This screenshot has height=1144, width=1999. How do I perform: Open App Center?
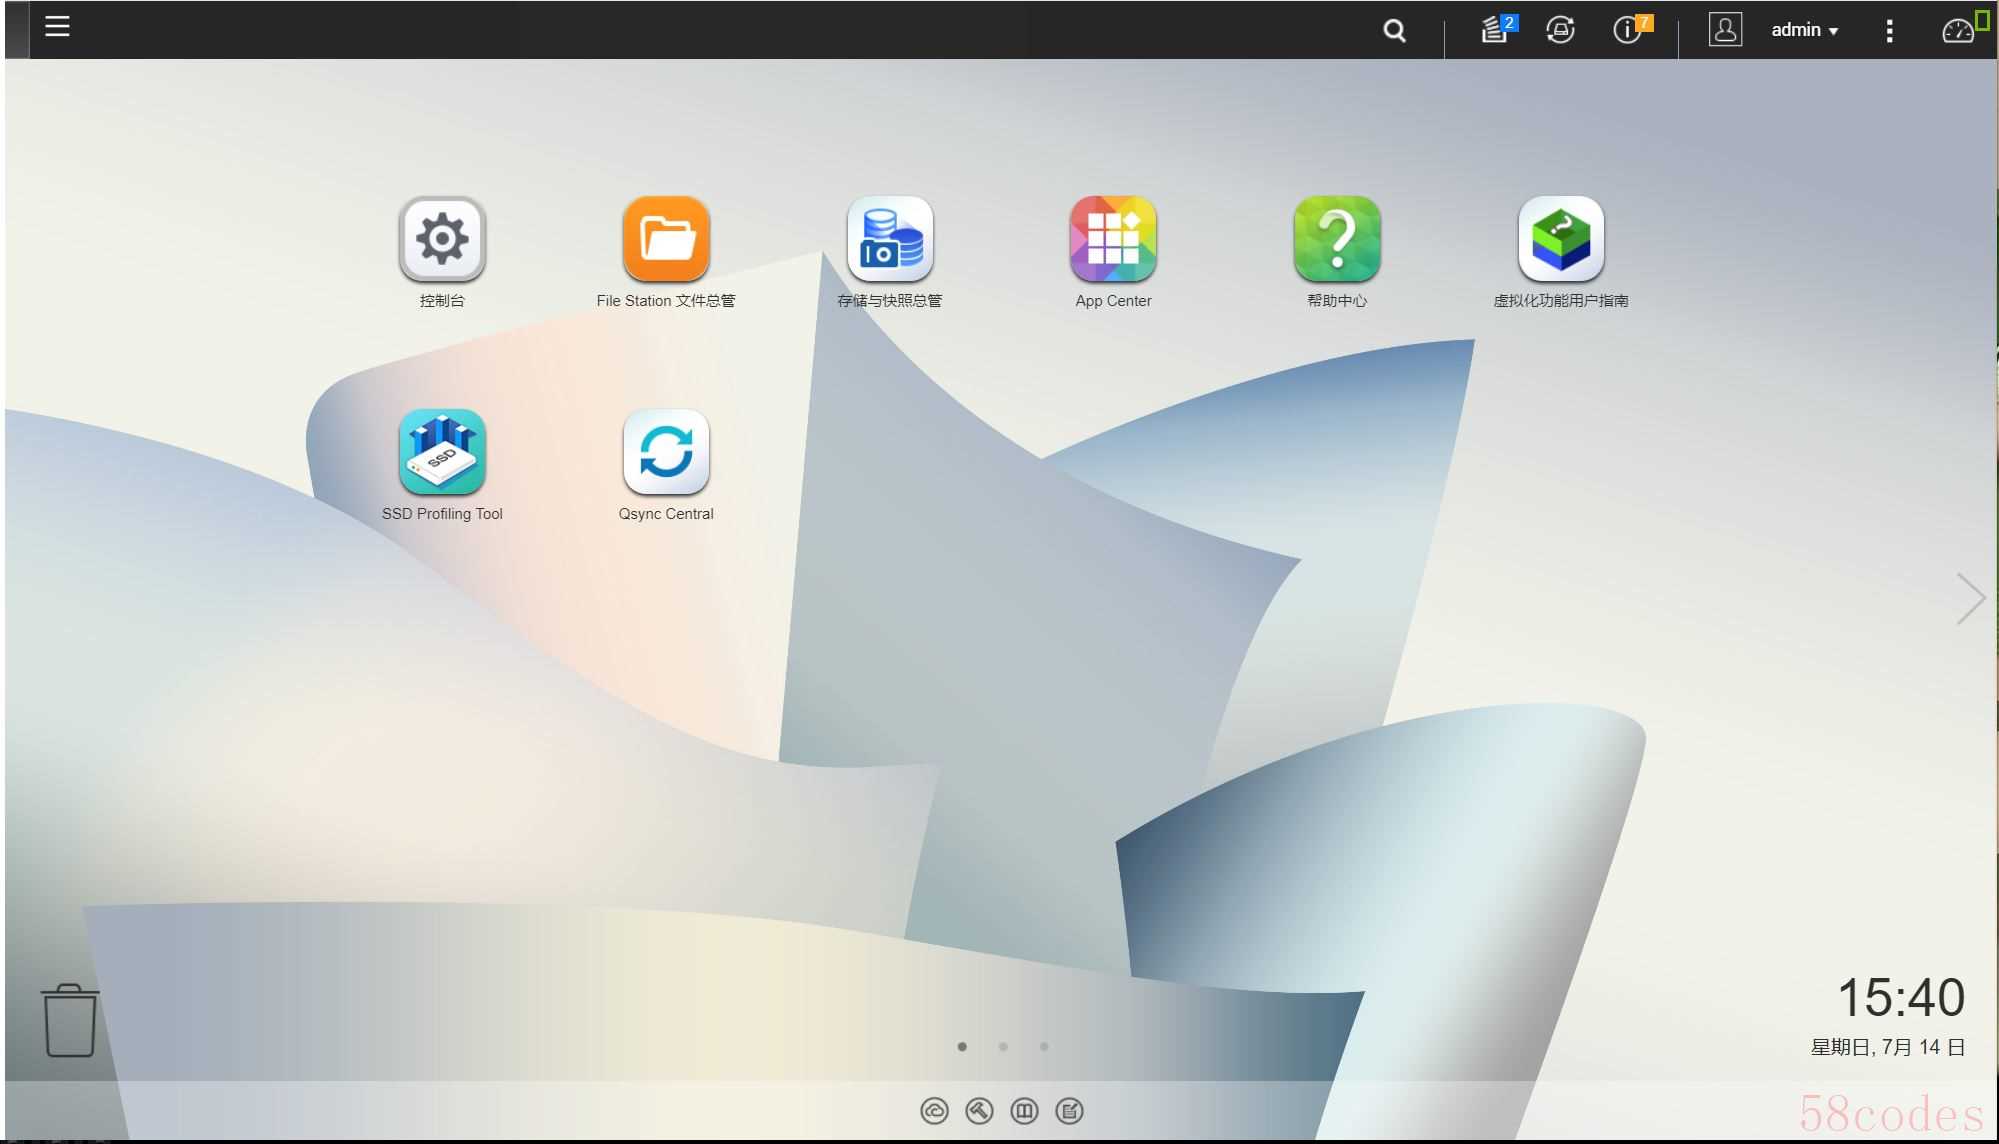pyautogui.click(x=1113, y=240)
